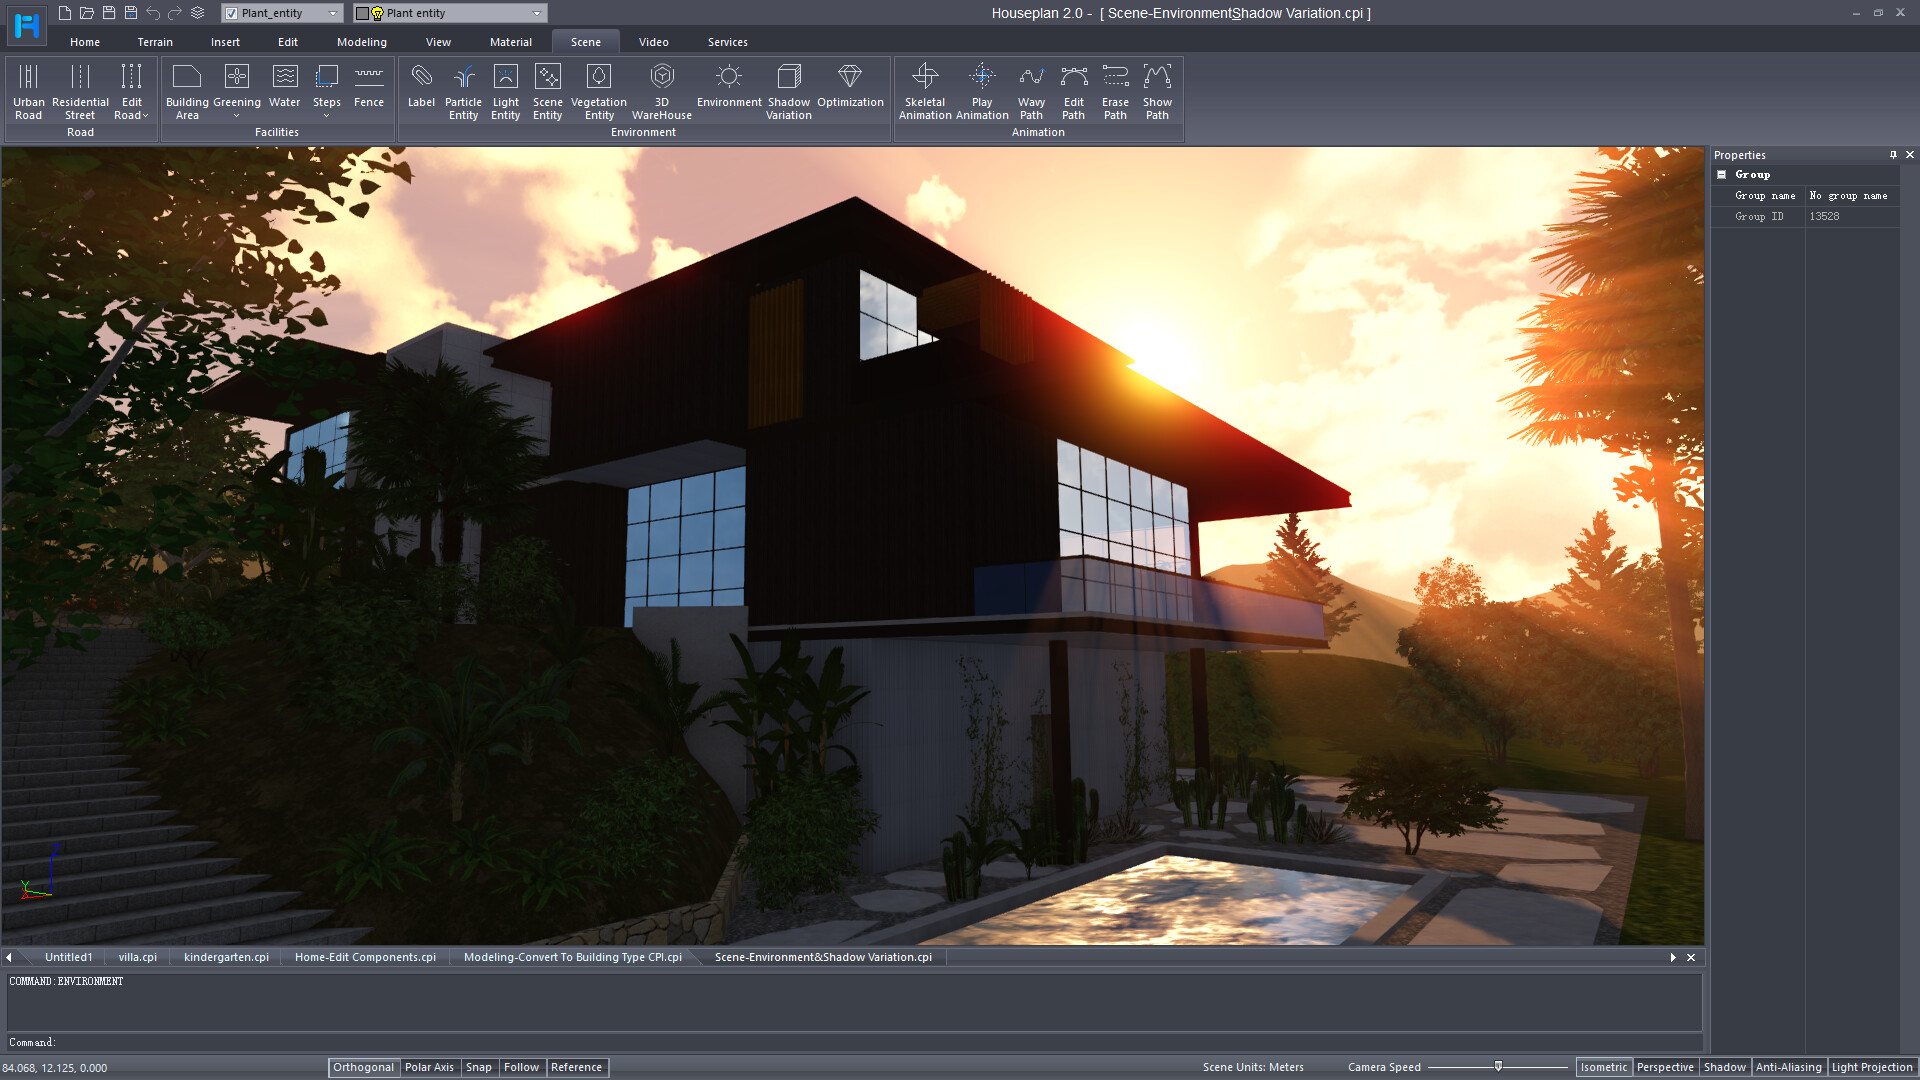Open the villa.cpi document tab
1920x1080 pixels.
(137, 957)
